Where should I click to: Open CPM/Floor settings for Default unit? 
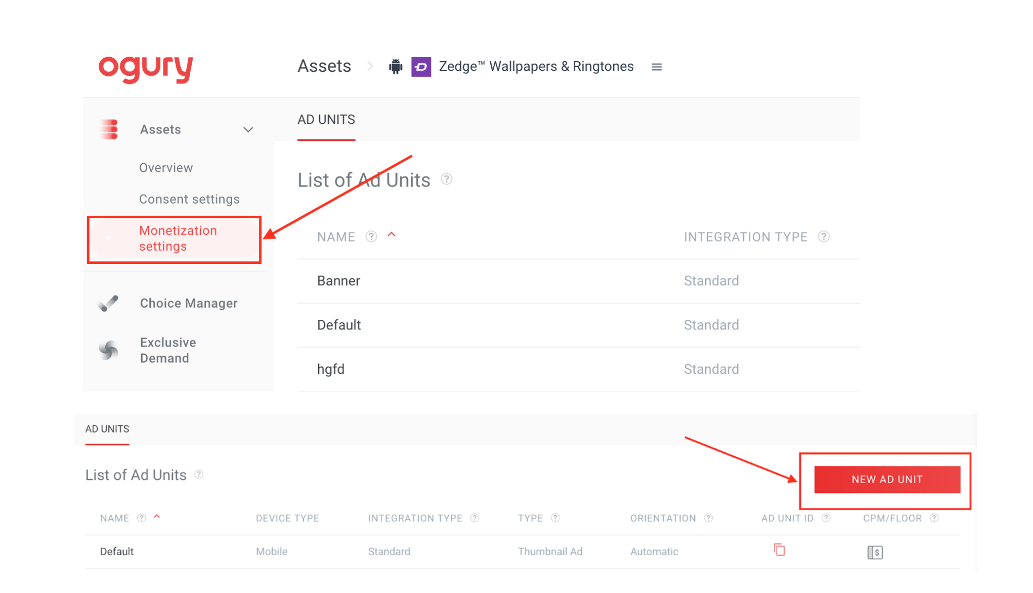point(875,552)
